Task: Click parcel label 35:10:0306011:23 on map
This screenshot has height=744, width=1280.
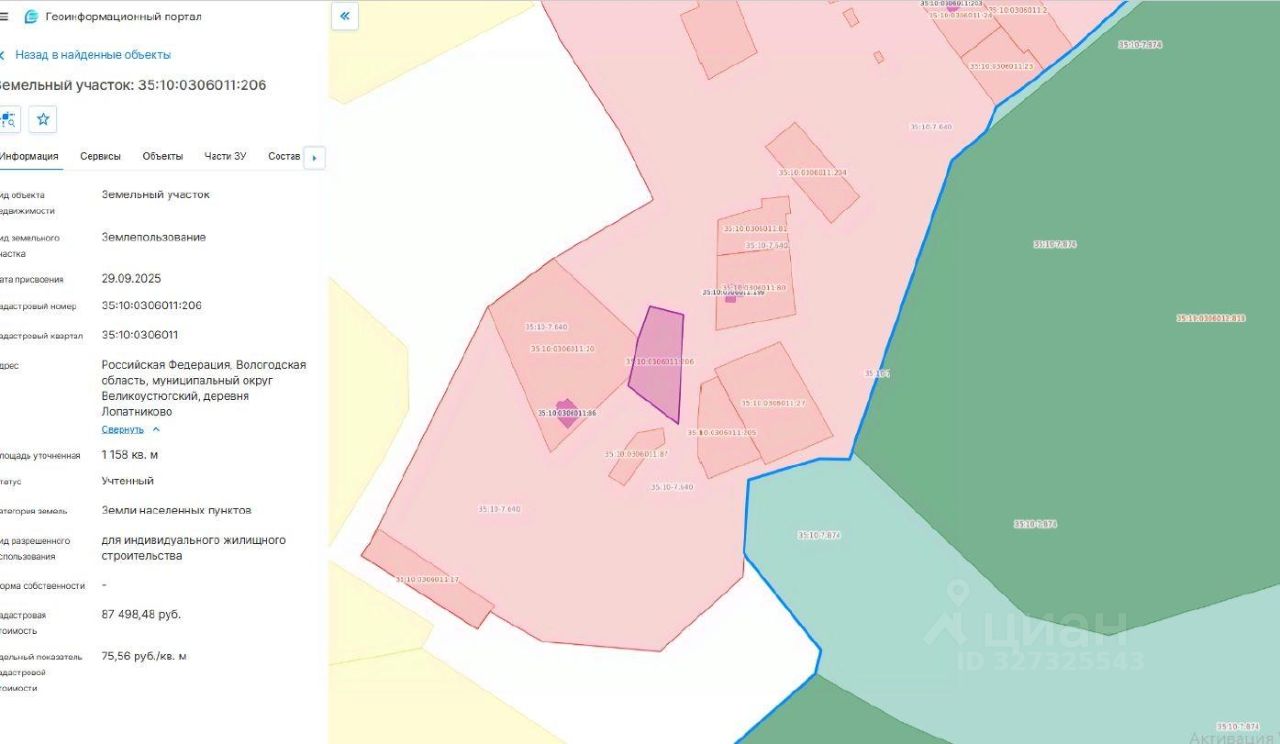Action: pos(1001,66)
